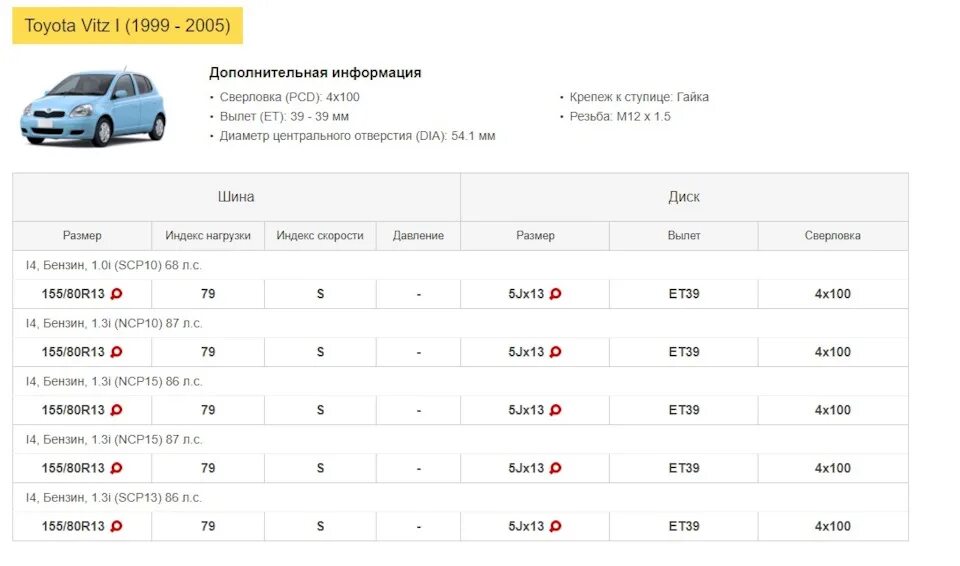Click search icon beside 155/80R13 for NCP15 87 л.с.
Viewport: 960px width, 566px height.
[116, 468]
